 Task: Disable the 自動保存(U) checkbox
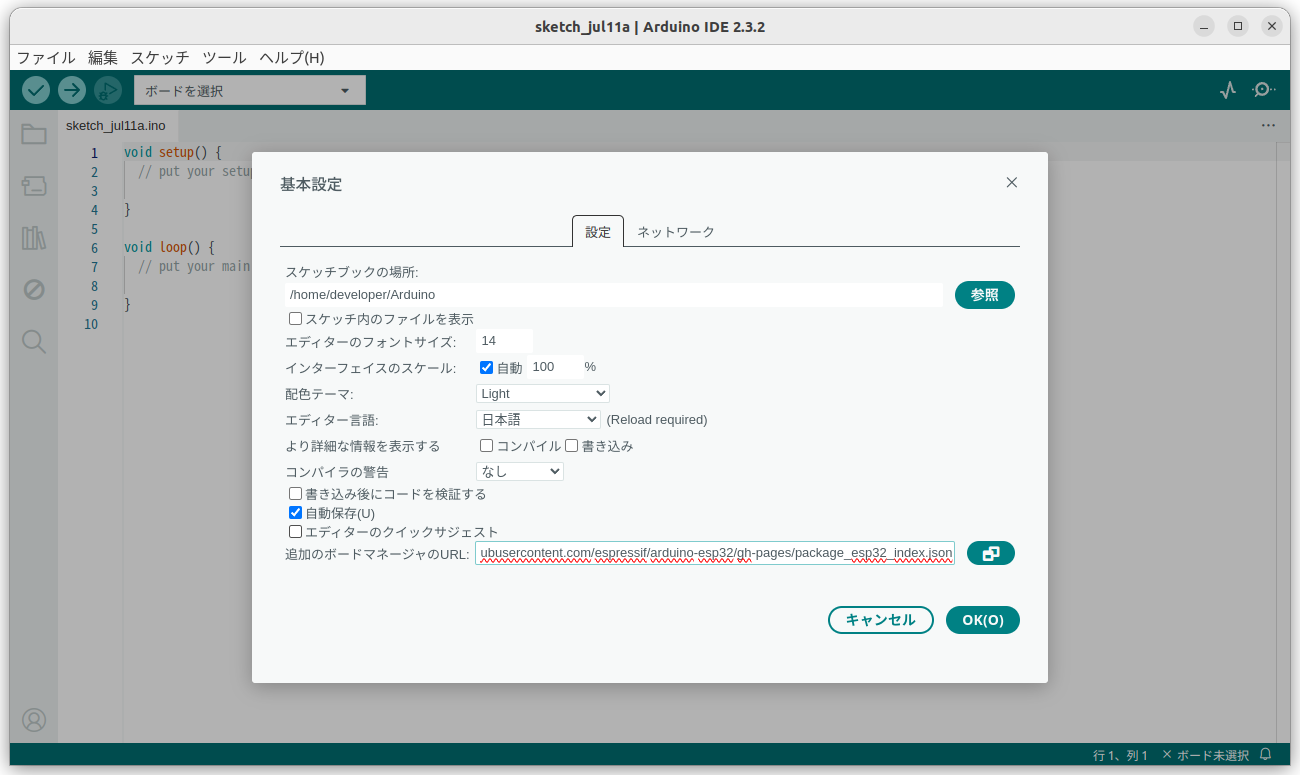[x=295, y=512]
